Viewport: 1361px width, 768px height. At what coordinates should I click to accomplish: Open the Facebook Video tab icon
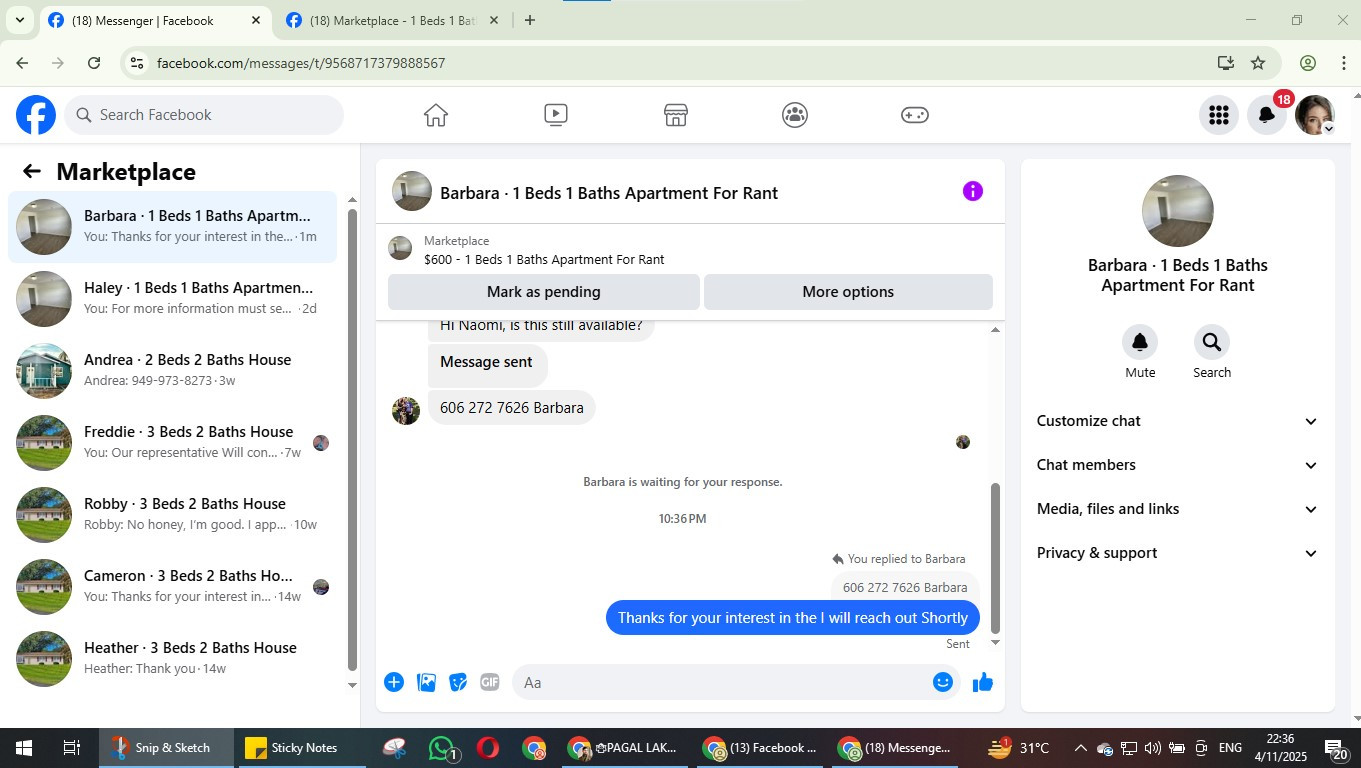[x=556, y=115]
